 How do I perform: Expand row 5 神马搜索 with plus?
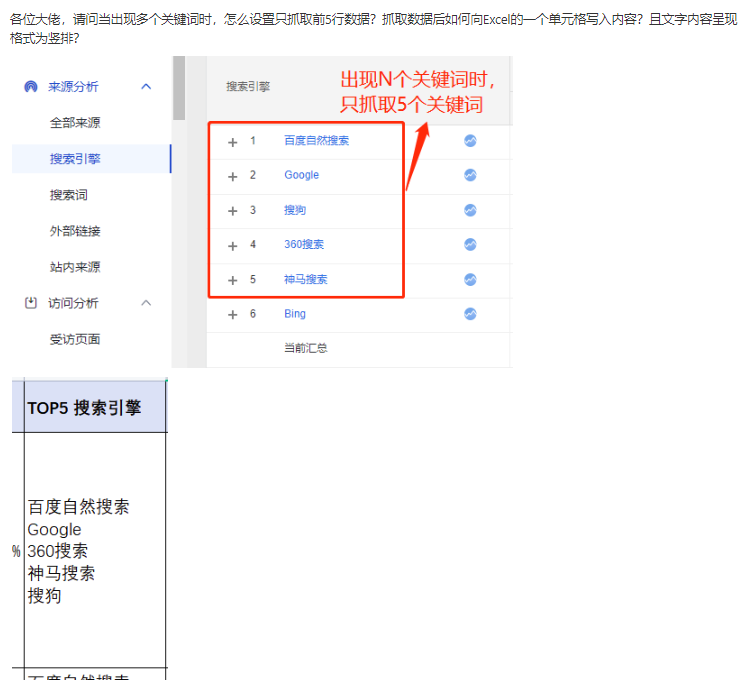pyautogui.click(x=233, y=281)
